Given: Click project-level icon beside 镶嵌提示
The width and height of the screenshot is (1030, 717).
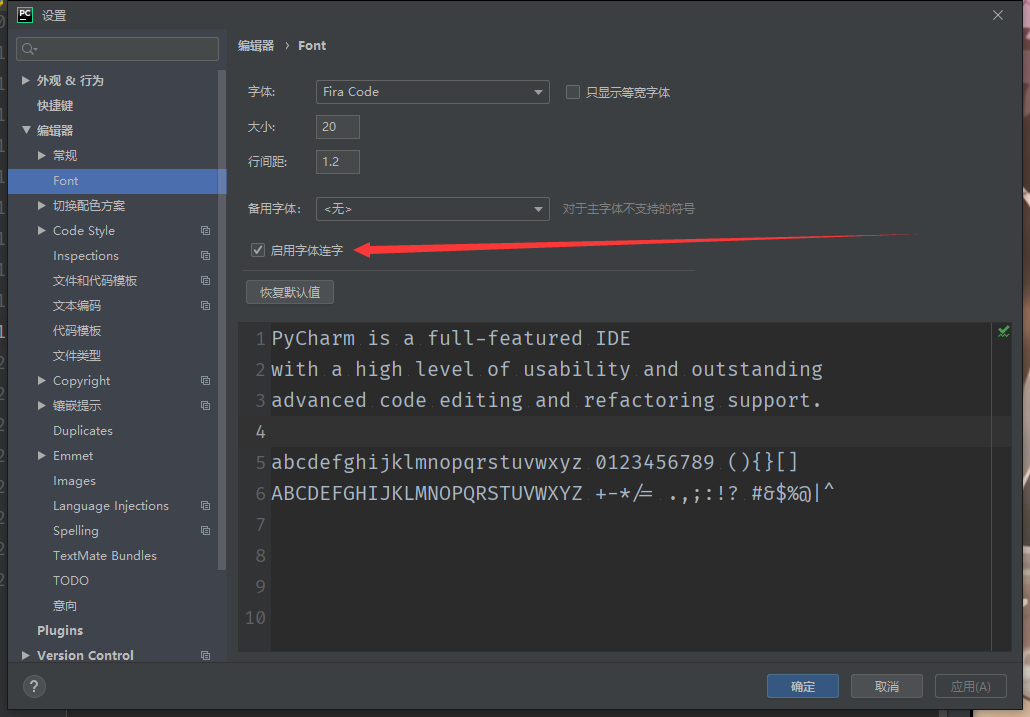Looking at the screenshot, I should [x=206, y=406].
